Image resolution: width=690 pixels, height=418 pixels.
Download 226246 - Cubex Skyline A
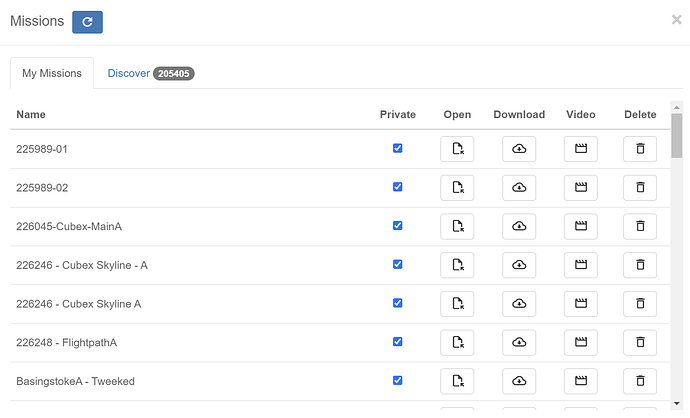pos(519,304)
